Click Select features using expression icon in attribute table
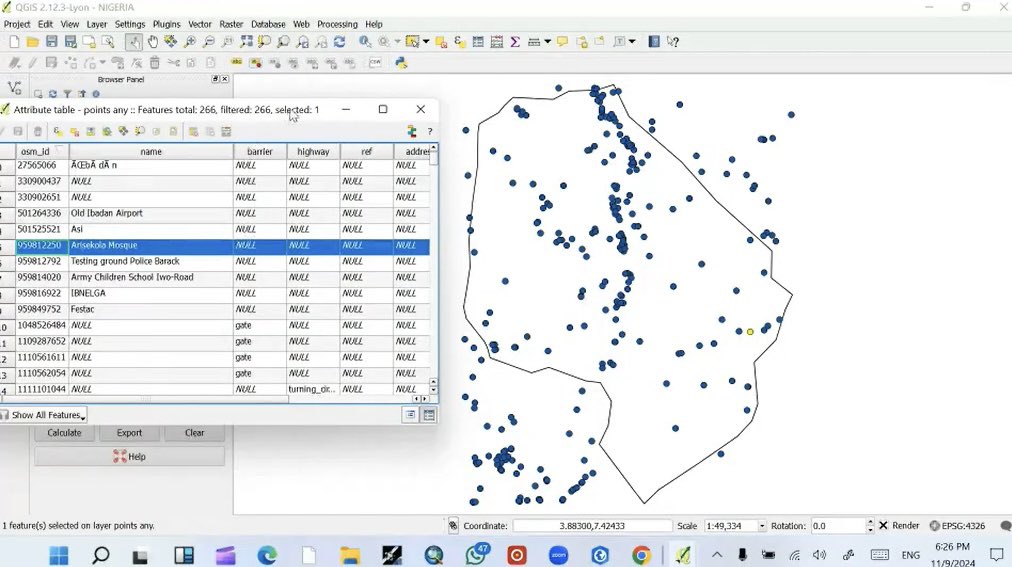 coord(58,132)
